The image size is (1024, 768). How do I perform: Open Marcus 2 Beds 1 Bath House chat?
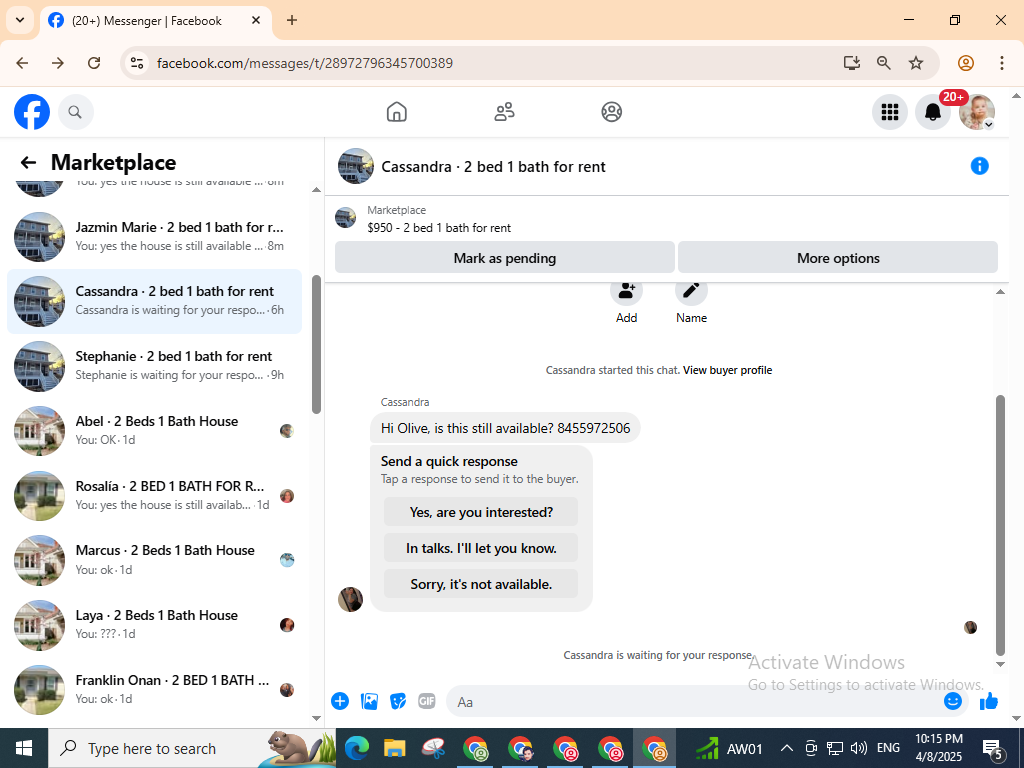[155, 560]
